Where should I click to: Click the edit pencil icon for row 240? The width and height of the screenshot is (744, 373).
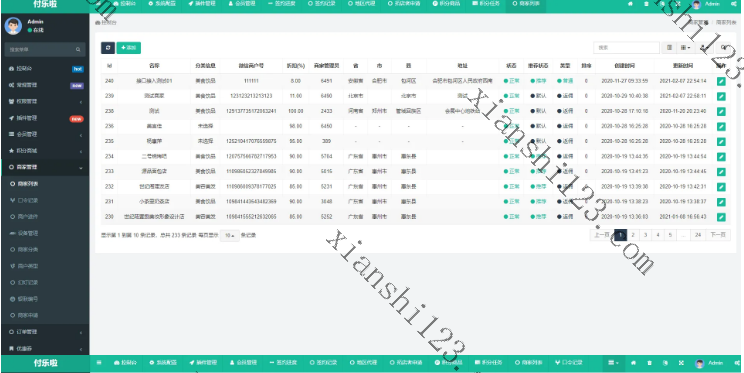pos(721,81)
